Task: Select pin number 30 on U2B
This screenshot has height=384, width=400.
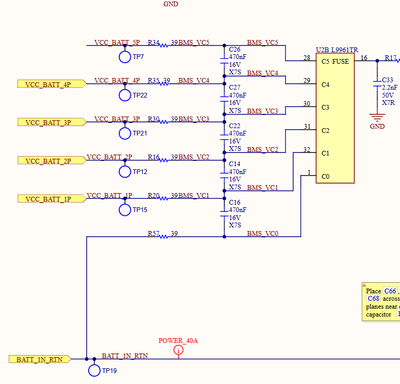Action: click(307, 104)
